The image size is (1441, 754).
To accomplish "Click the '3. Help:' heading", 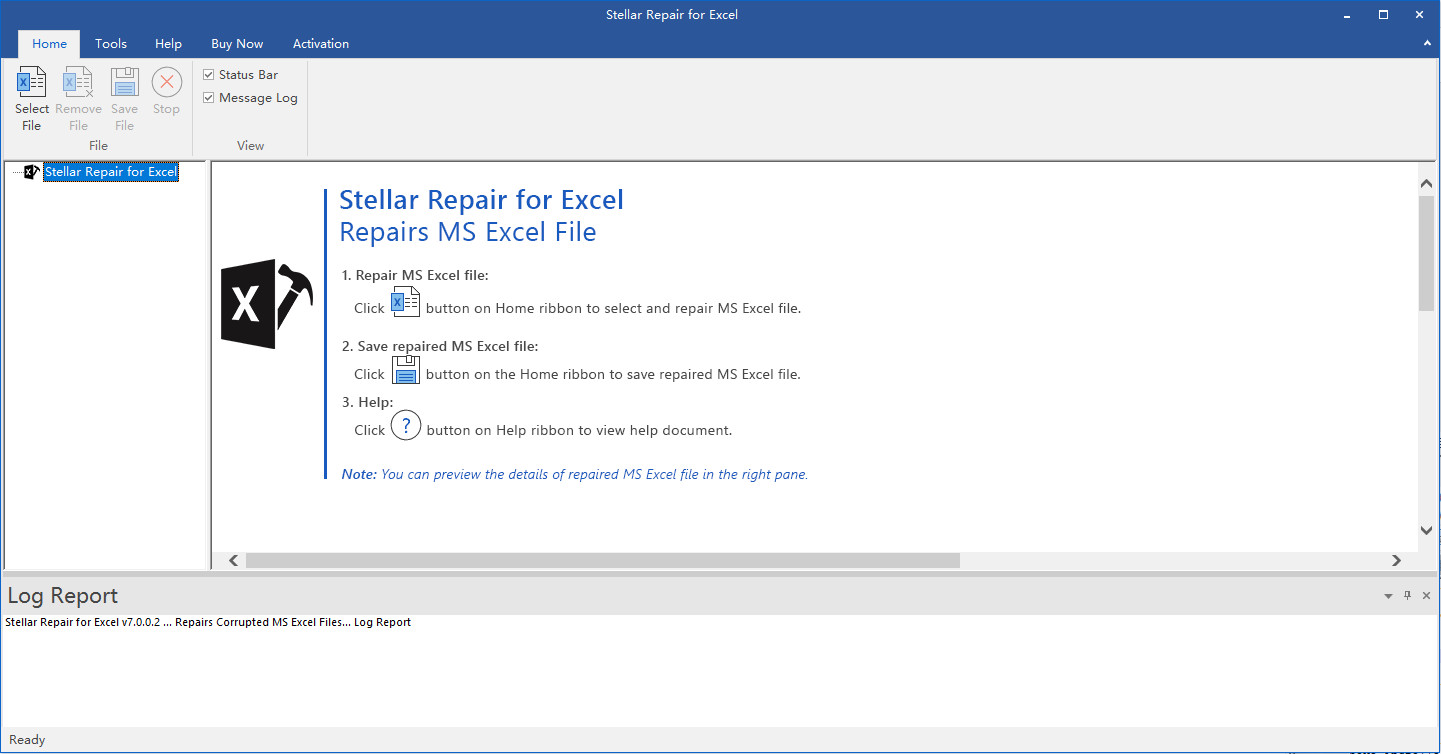I will [x=367, y=402].
